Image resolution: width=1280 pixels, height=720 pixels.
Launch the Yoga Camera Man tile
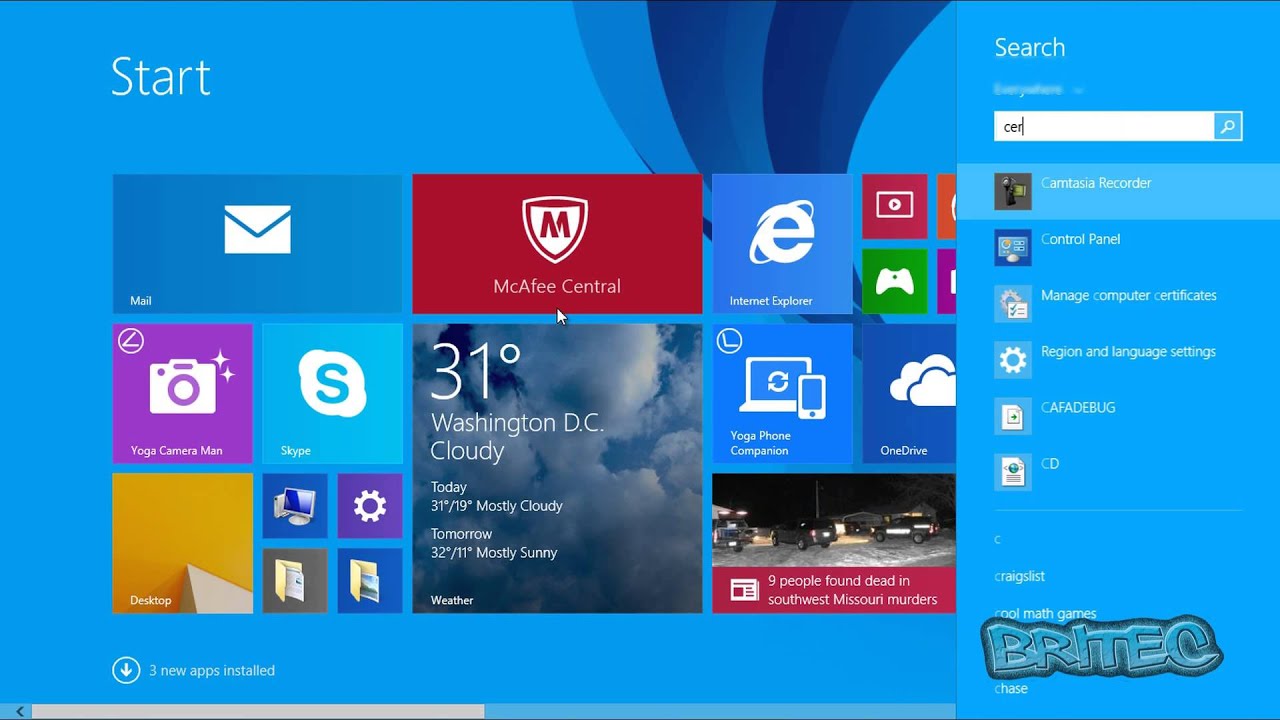182,394
